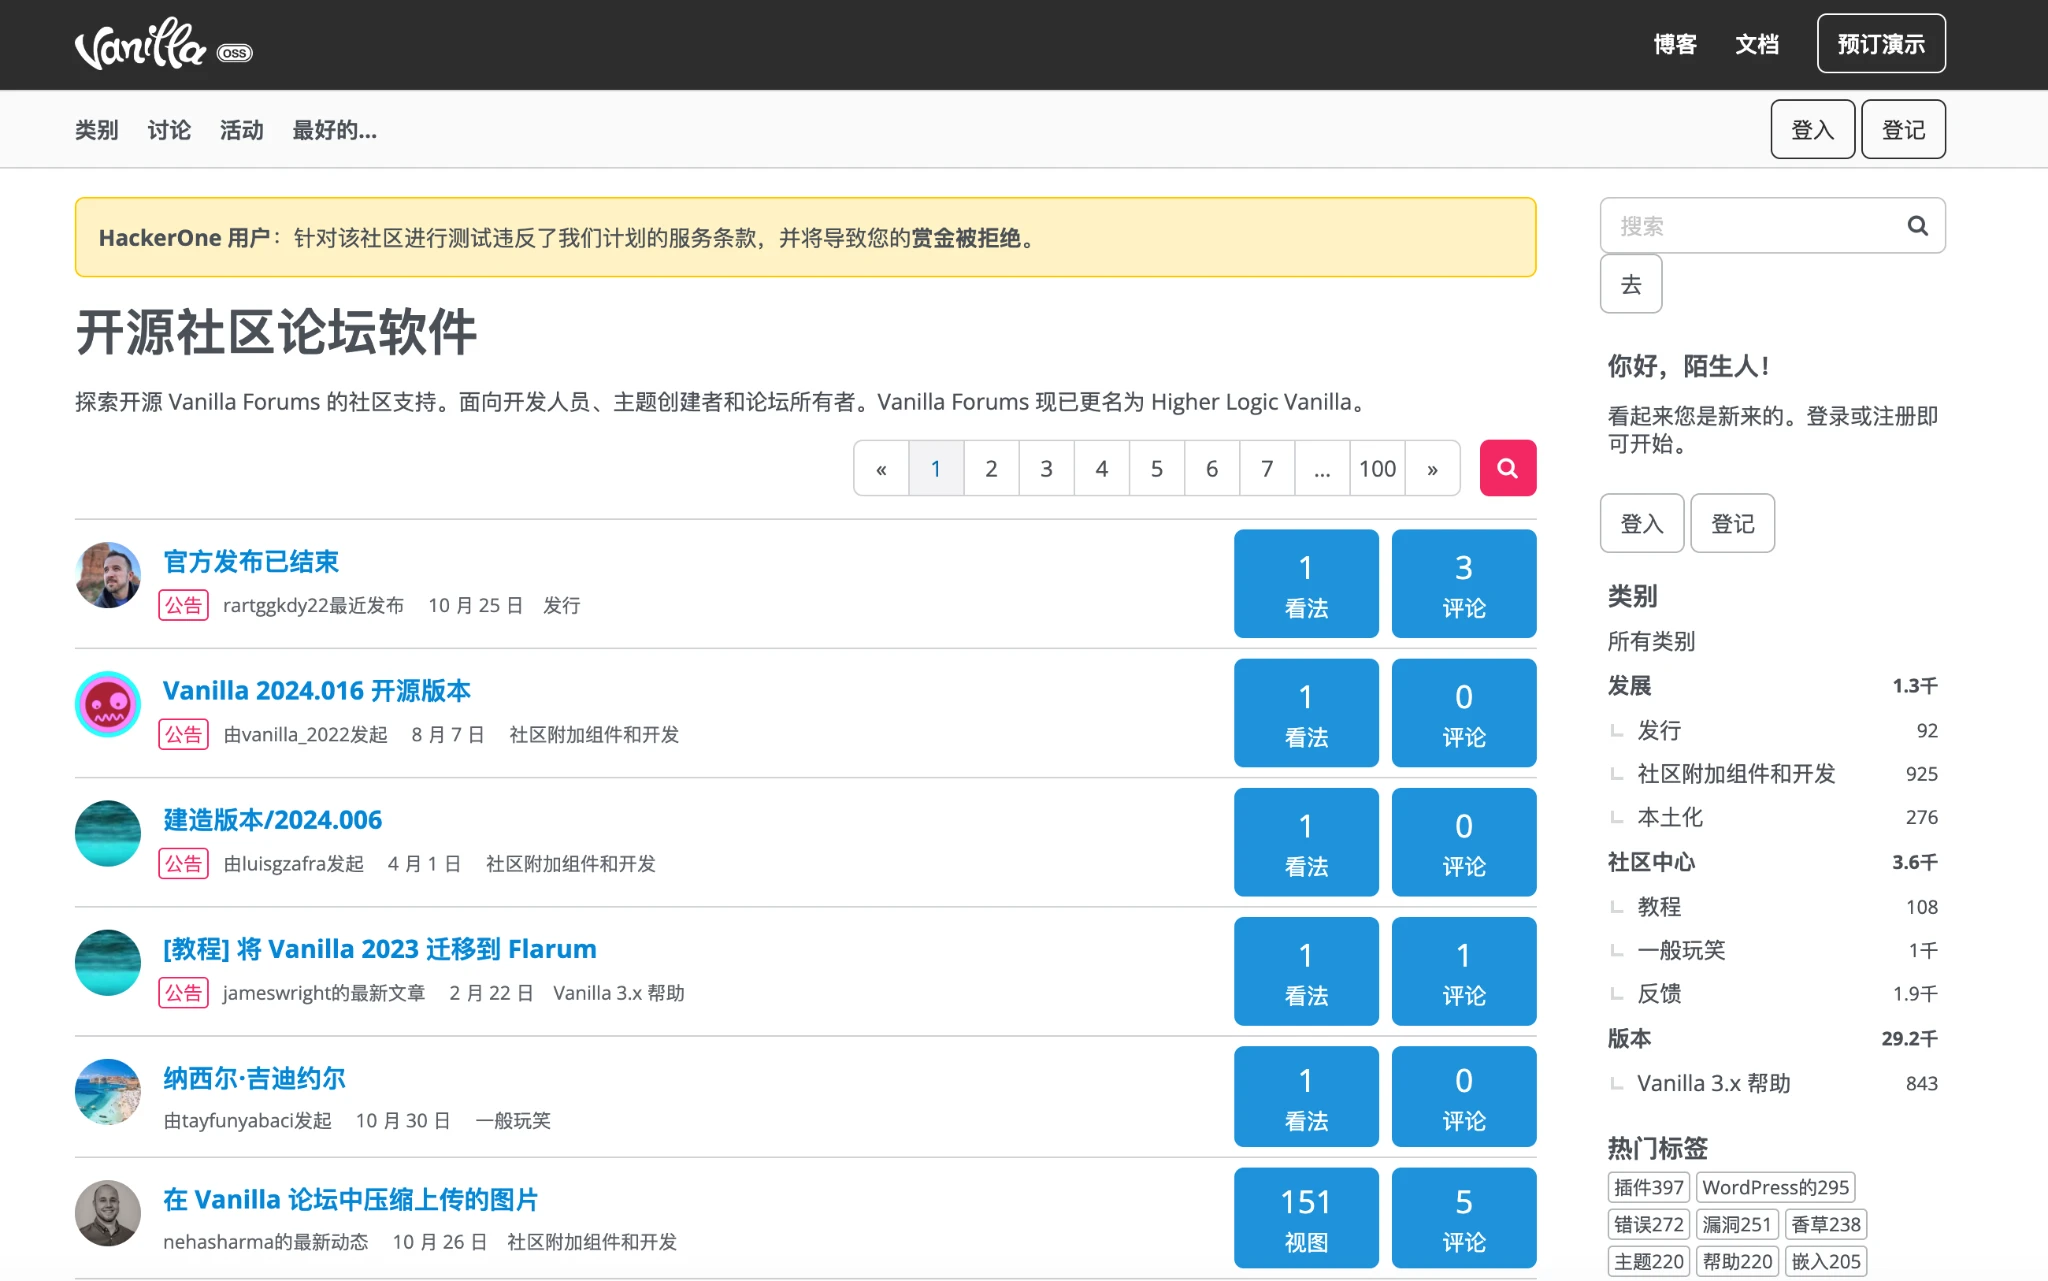Open the 活动 navigation tab
The width and height of the screenshot is (2048, 1281).
(241, 130)
